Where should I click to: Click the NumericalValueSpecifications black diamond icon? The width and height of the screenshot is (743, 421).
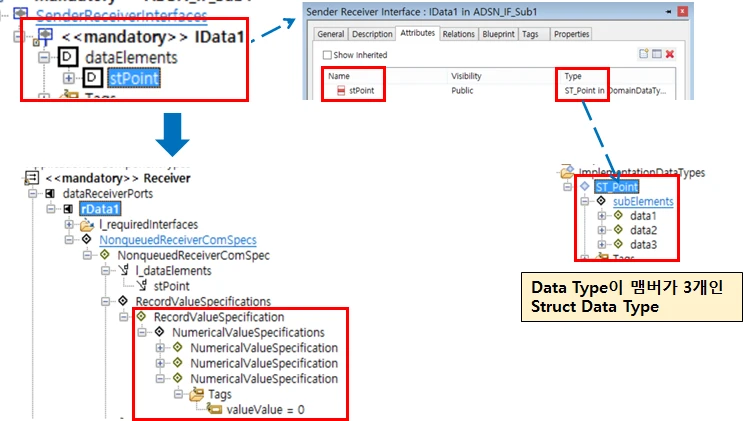(160, 331)
